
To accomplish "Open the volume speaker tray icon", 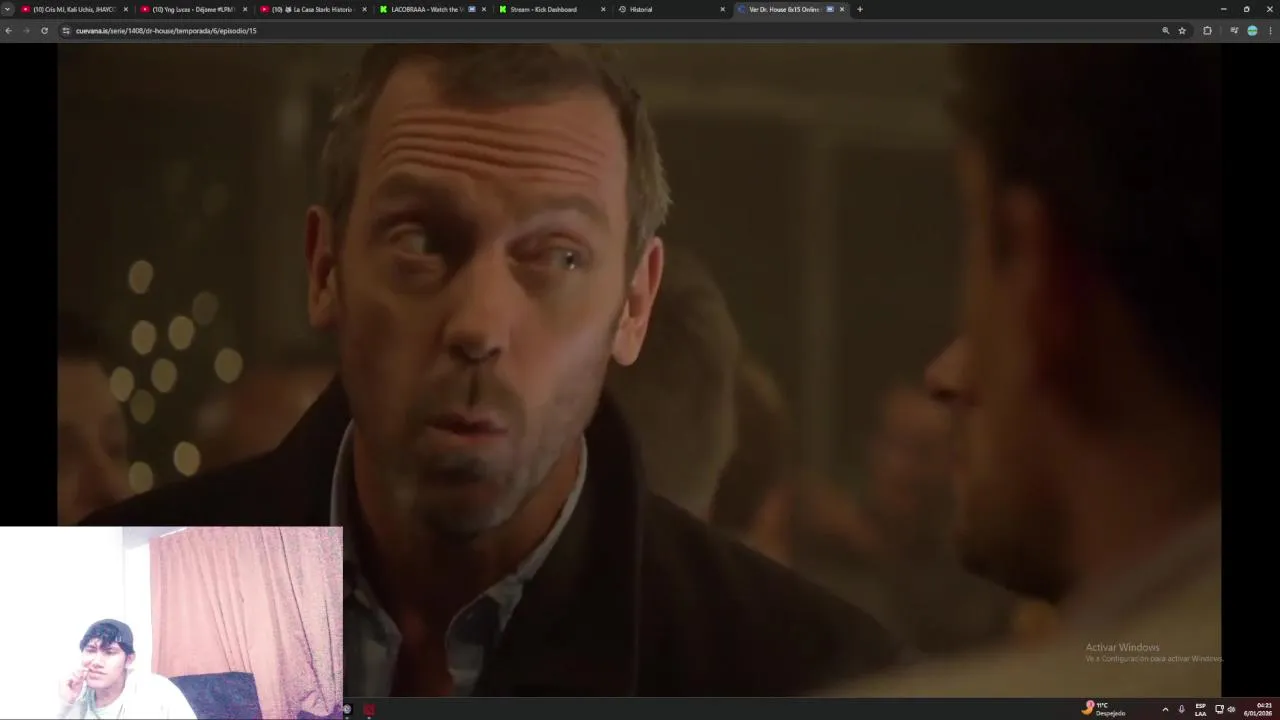I will point(1231,709).
